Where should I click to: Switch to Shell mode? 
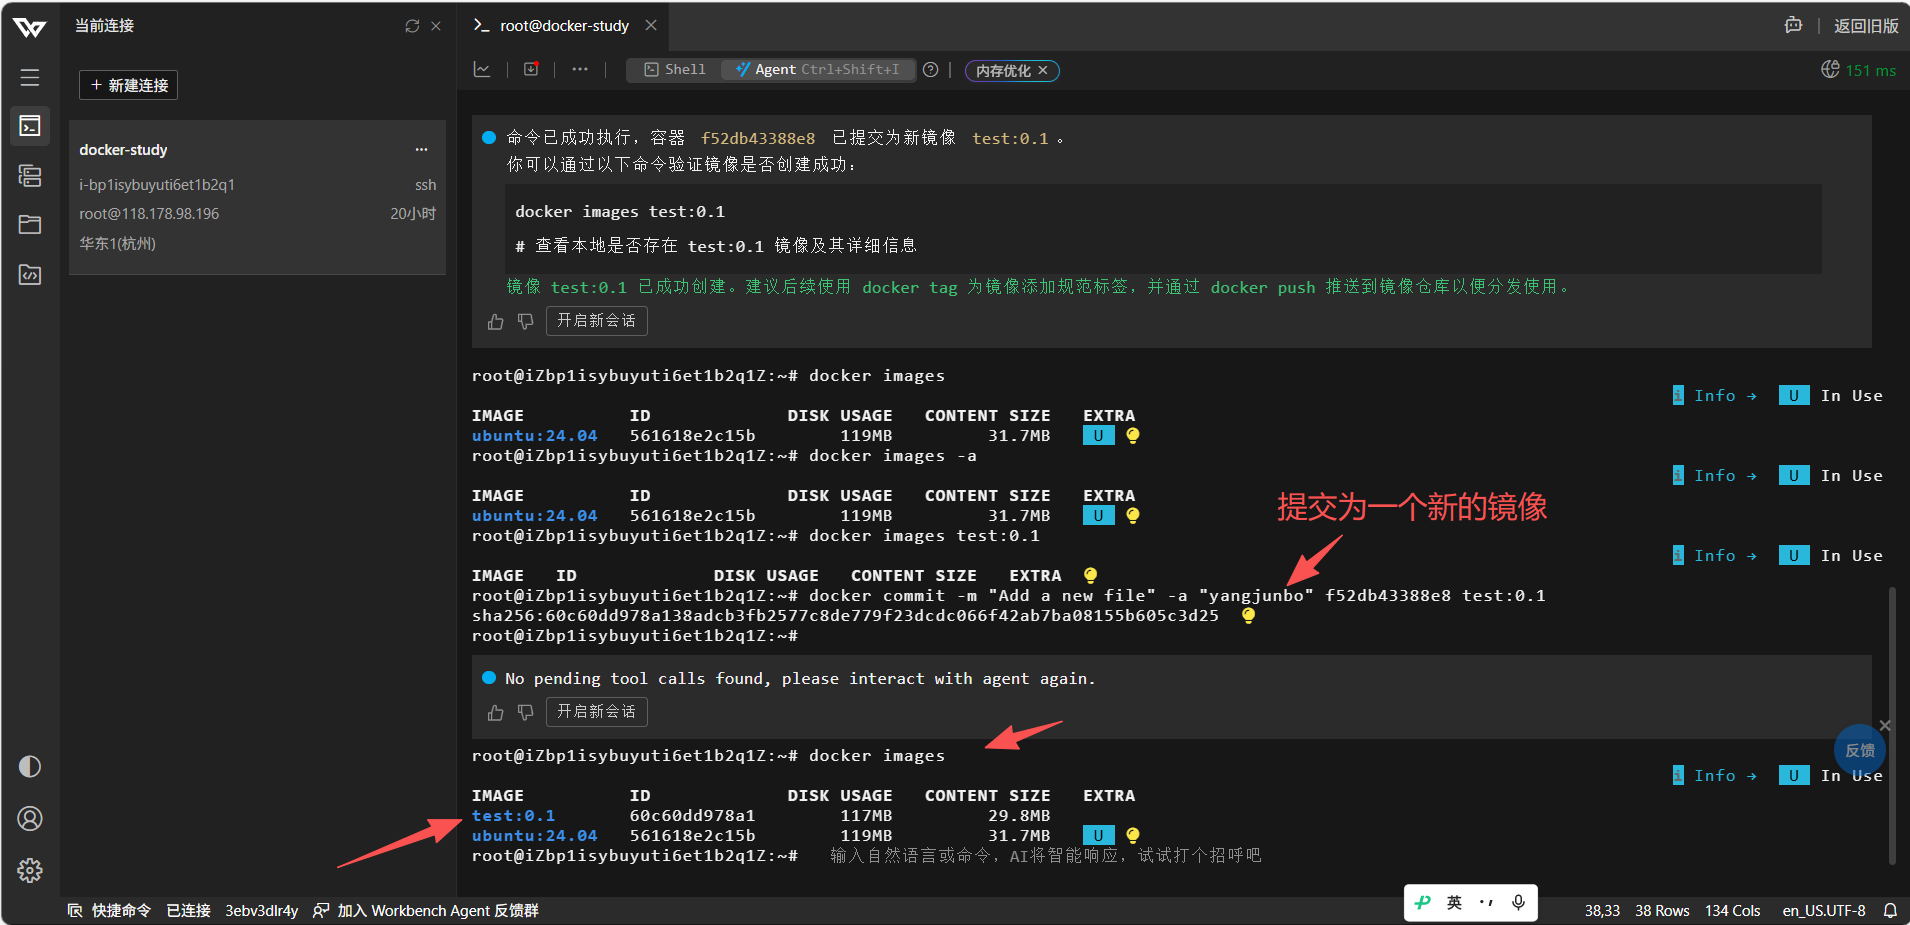point(675,70)
